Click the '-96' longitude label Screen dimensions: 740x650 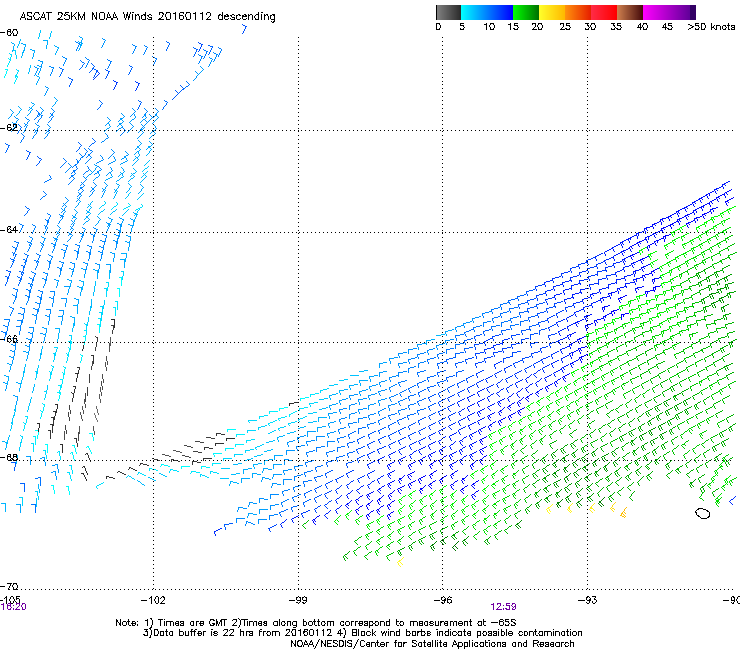click(x=443, y=600)
